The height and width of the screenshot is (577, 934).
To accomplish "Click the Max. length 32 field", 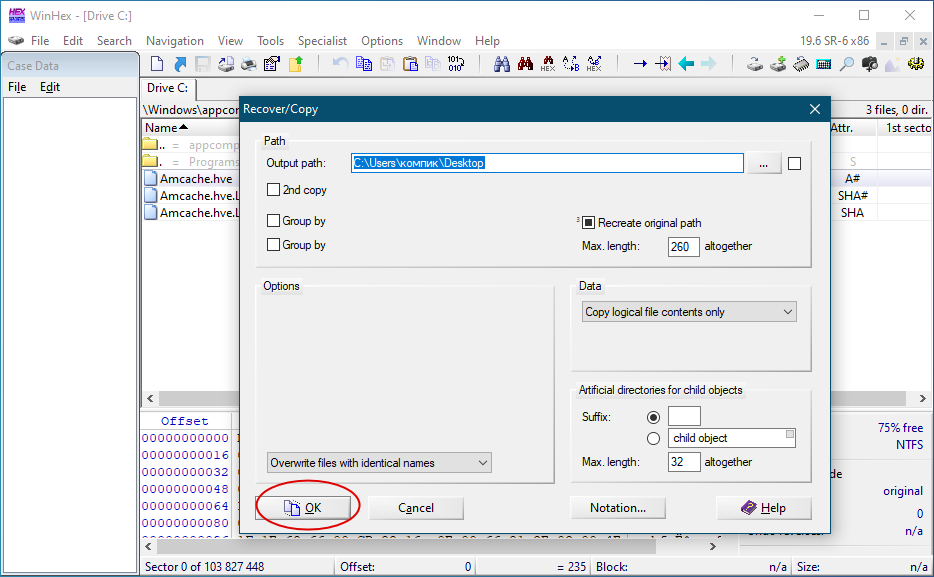I will 684,461.
